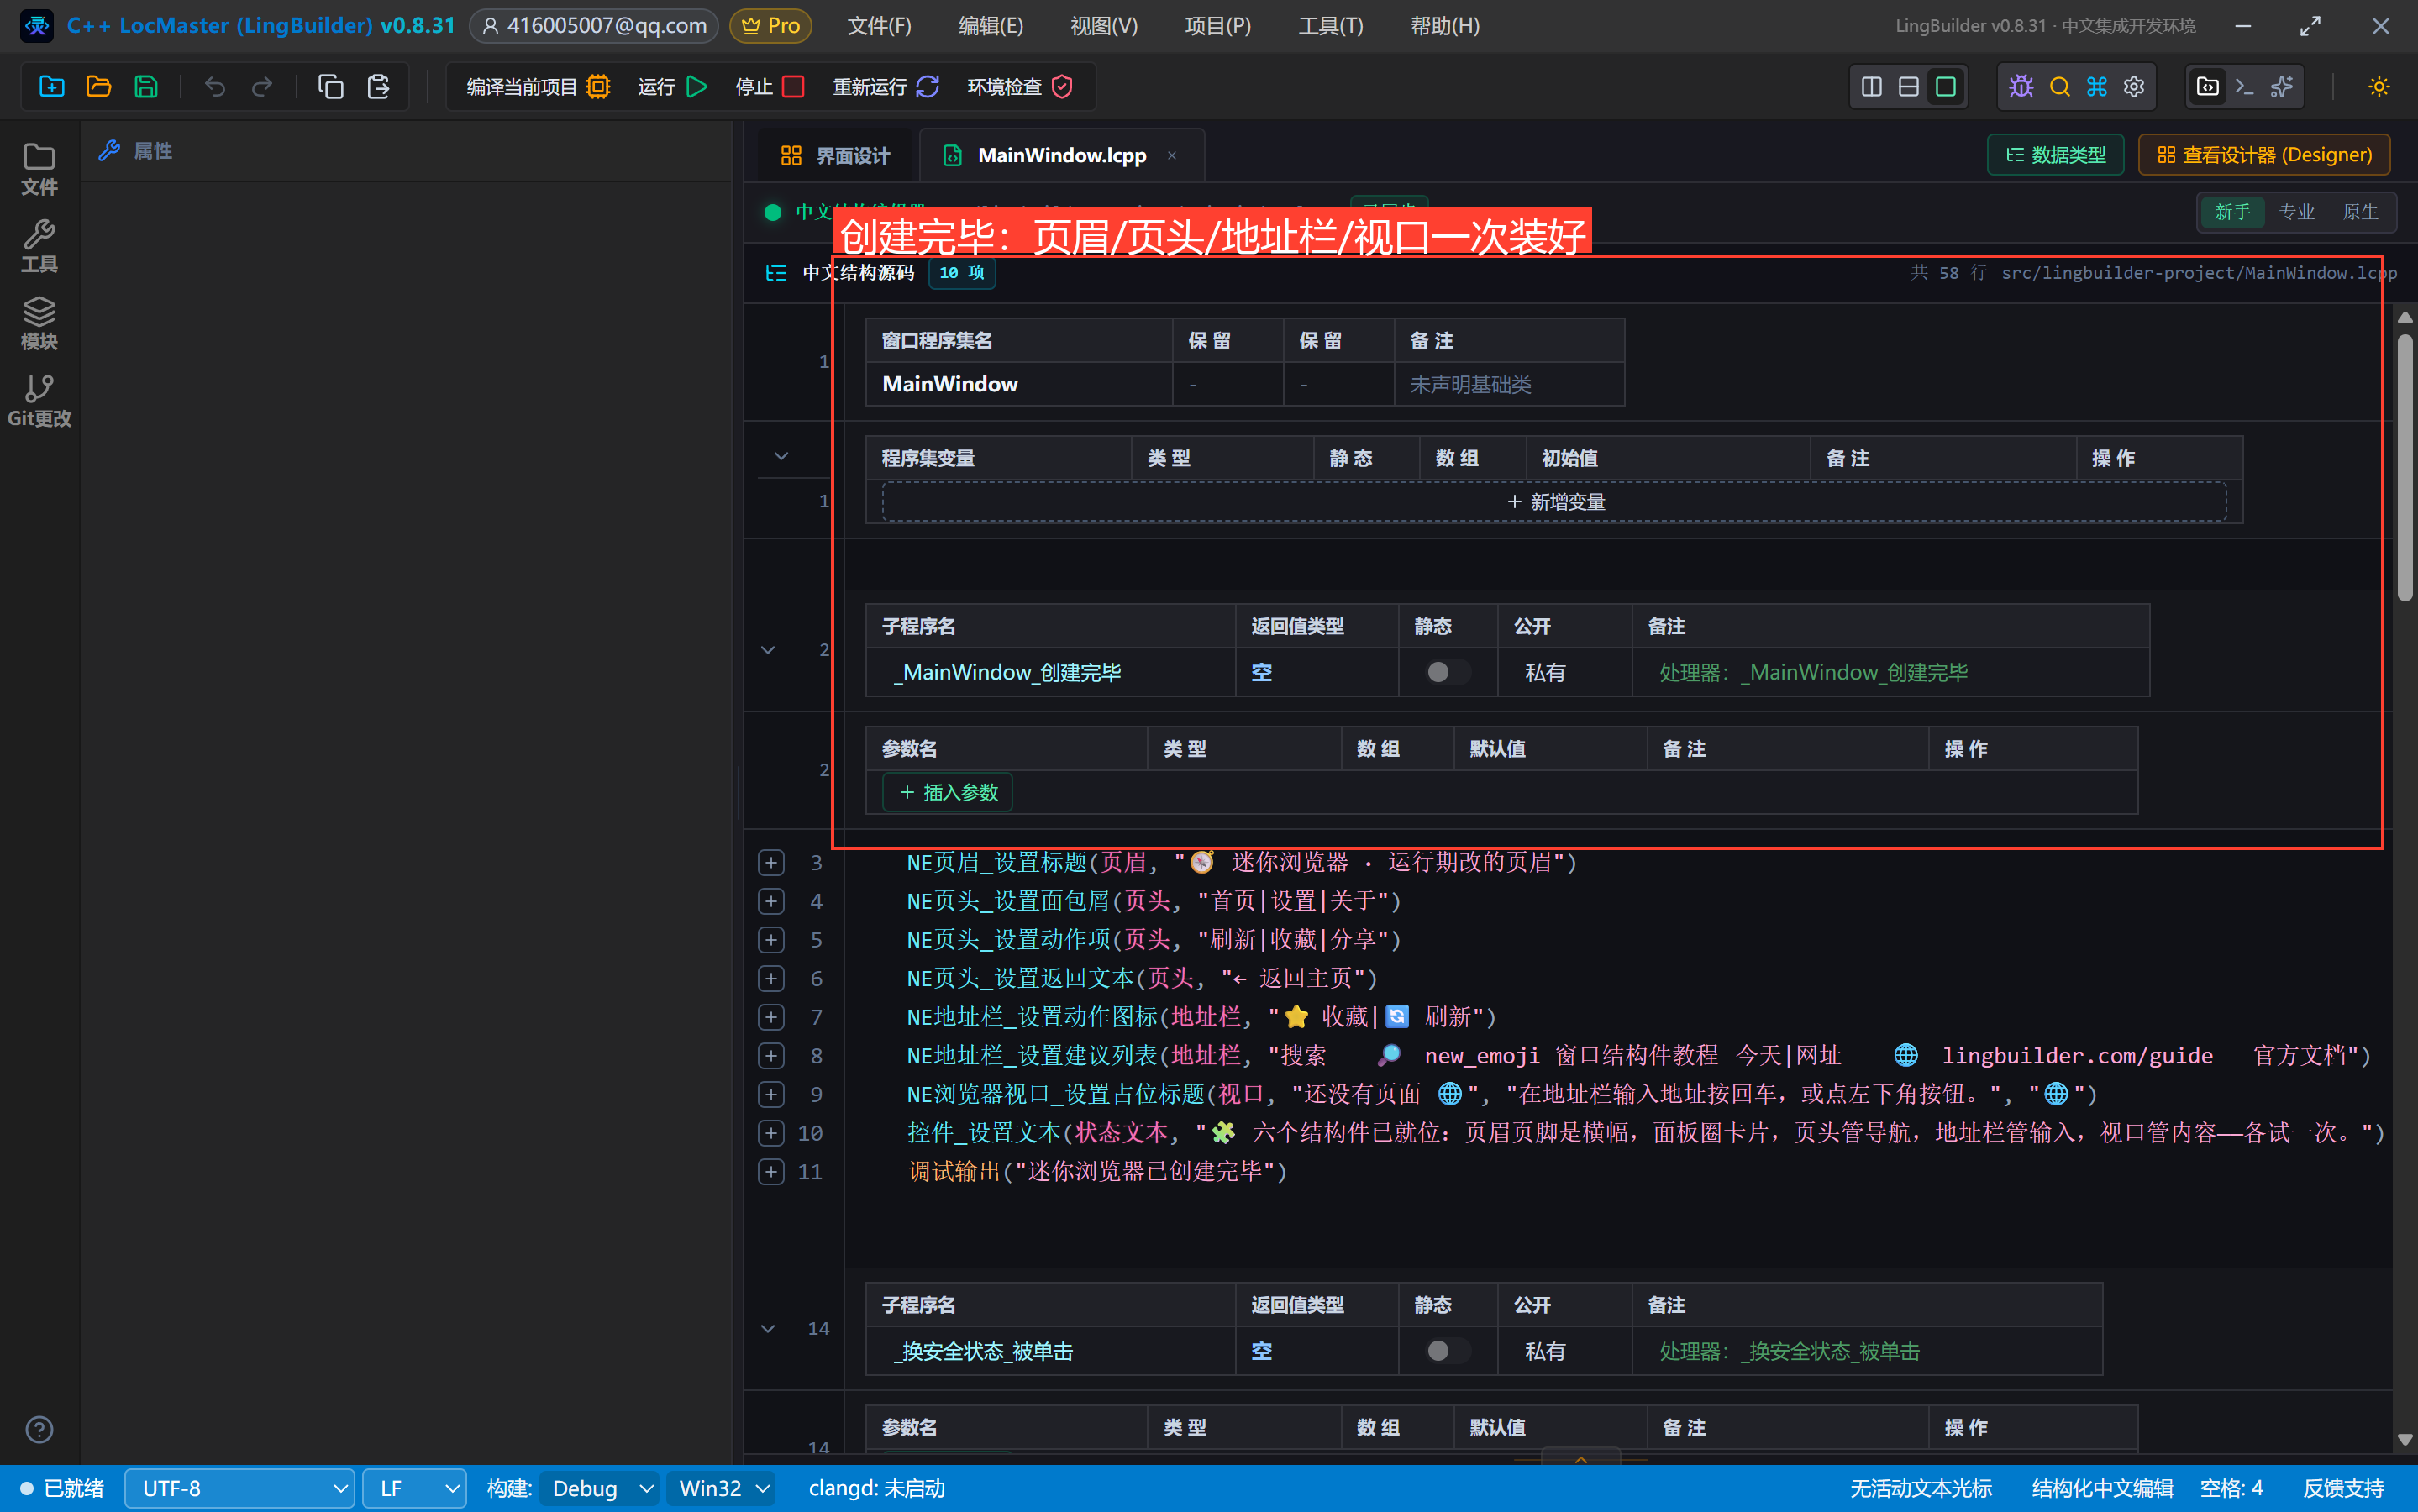Viewport: 2418px width, 1512px height.
Task: Click the paste clipboard icon
Action: click(x=378, y=87)
